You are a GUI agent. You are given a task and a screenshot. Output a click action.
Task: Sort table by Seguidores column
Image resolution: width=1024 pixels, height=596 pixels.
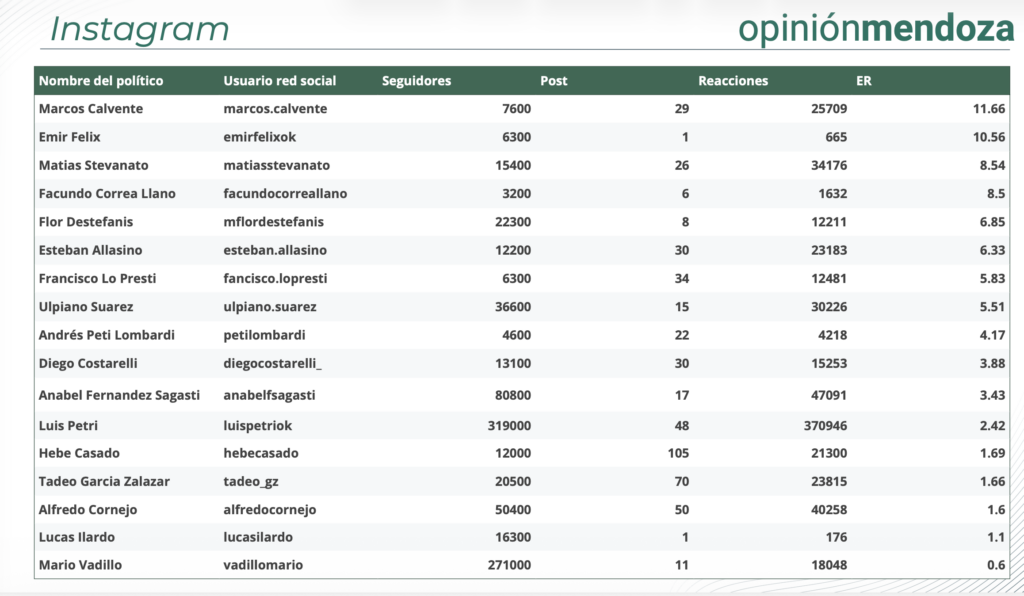pyautogui.click(x=416, y=81)
